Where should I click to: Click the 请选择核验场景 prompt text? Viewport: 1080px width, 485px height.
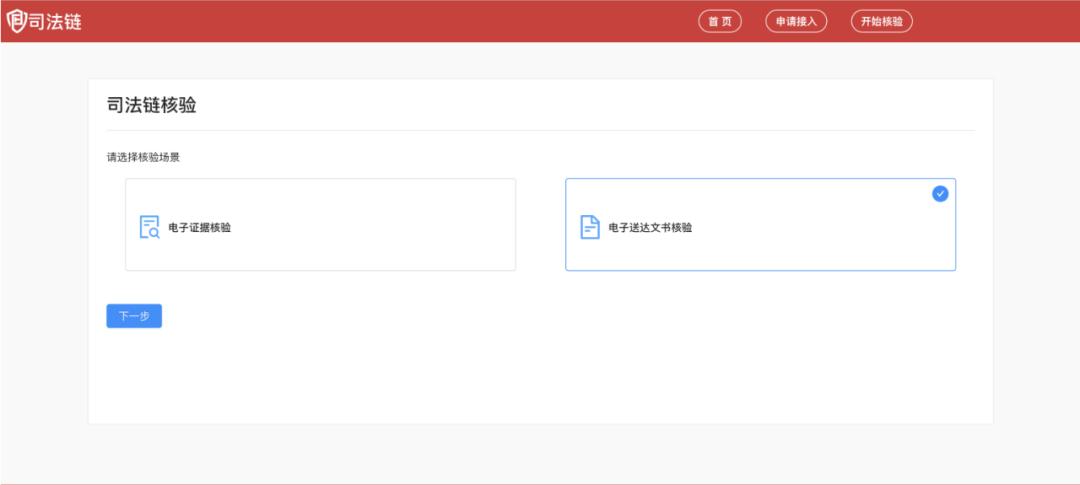coord(143,157)
